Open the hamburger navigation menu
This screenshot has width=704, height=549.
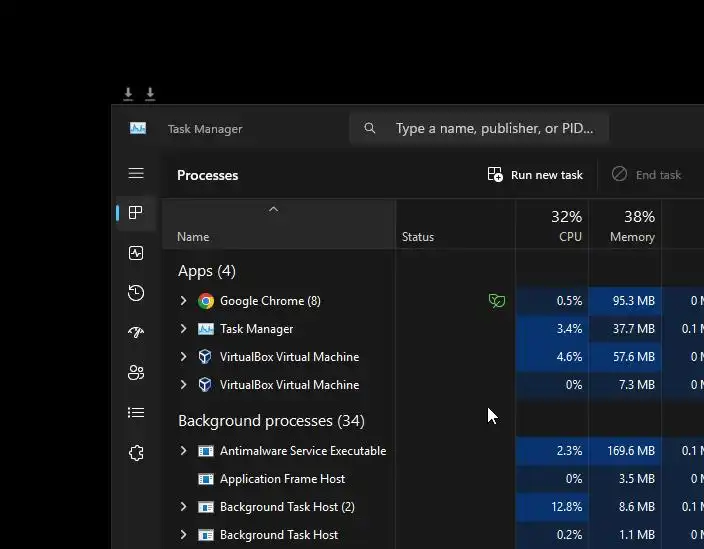[x=136, y=173]
